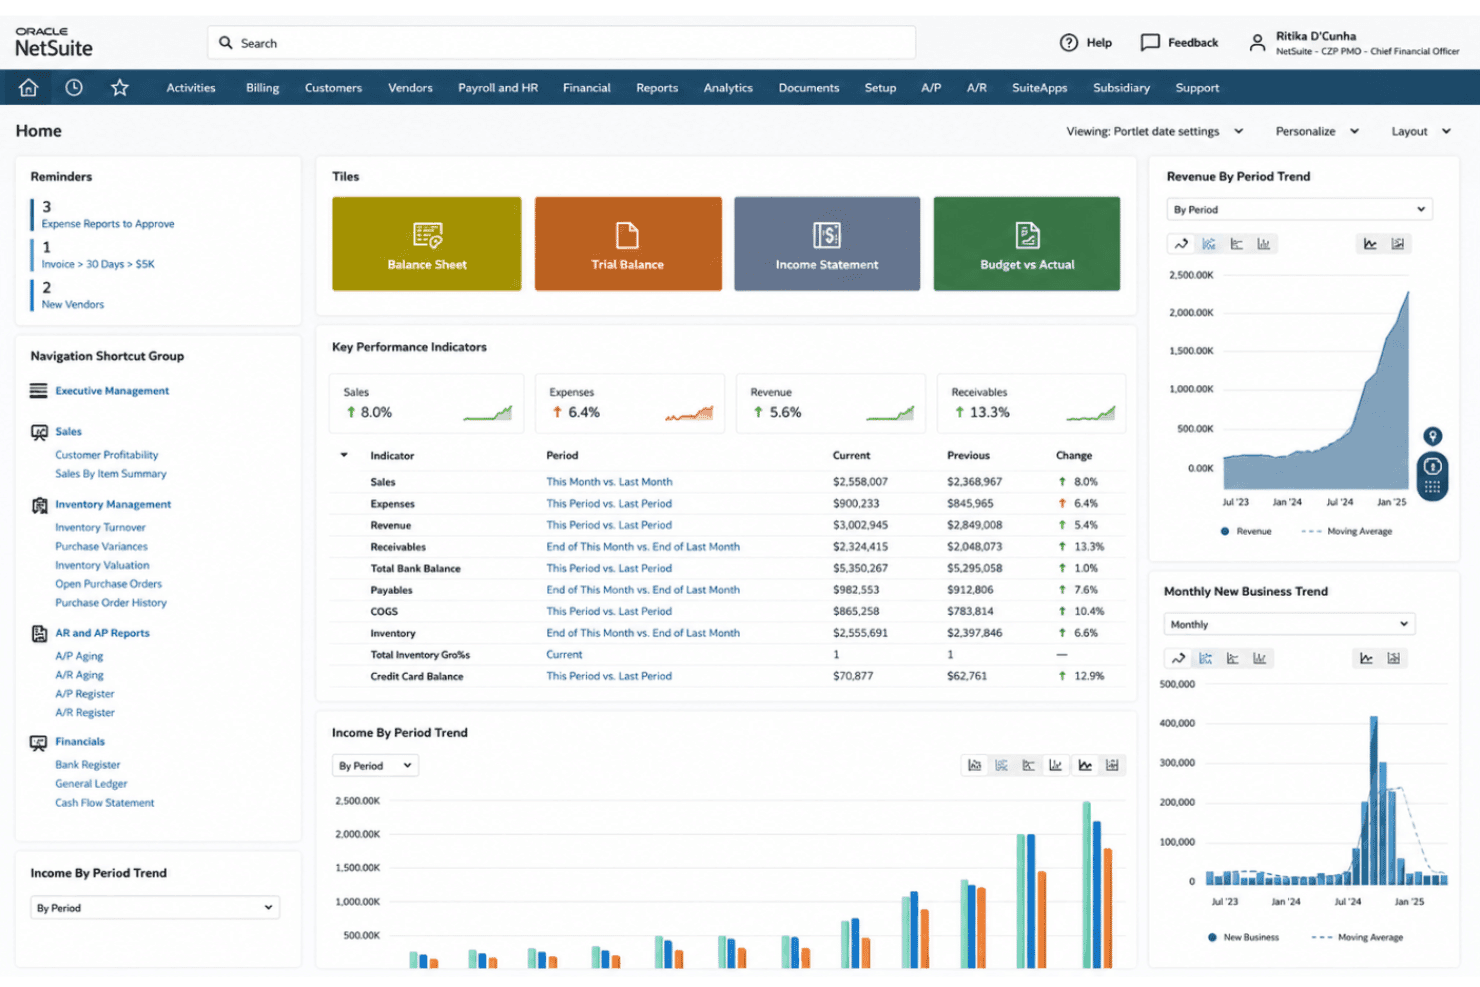Click the Feedback speech bubble icon
The image size is (1480, 987).
tap(1150, 42)
